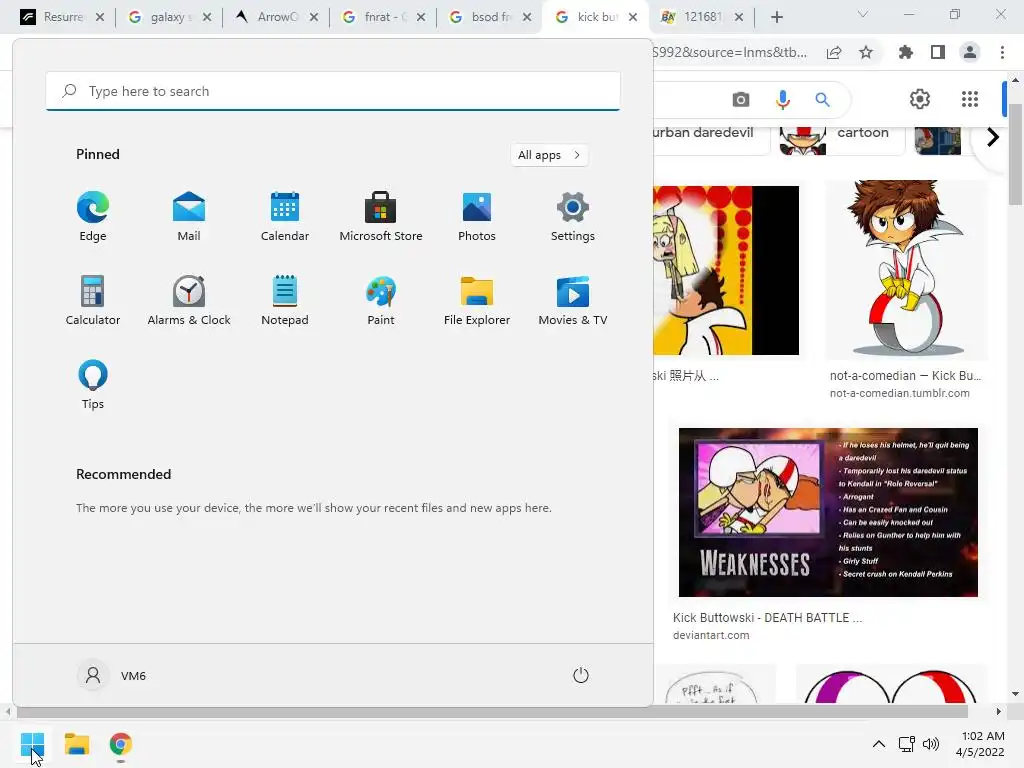Open the deviantart.com source link
This screenshot has height=768, width=1024.
(711, 635)
